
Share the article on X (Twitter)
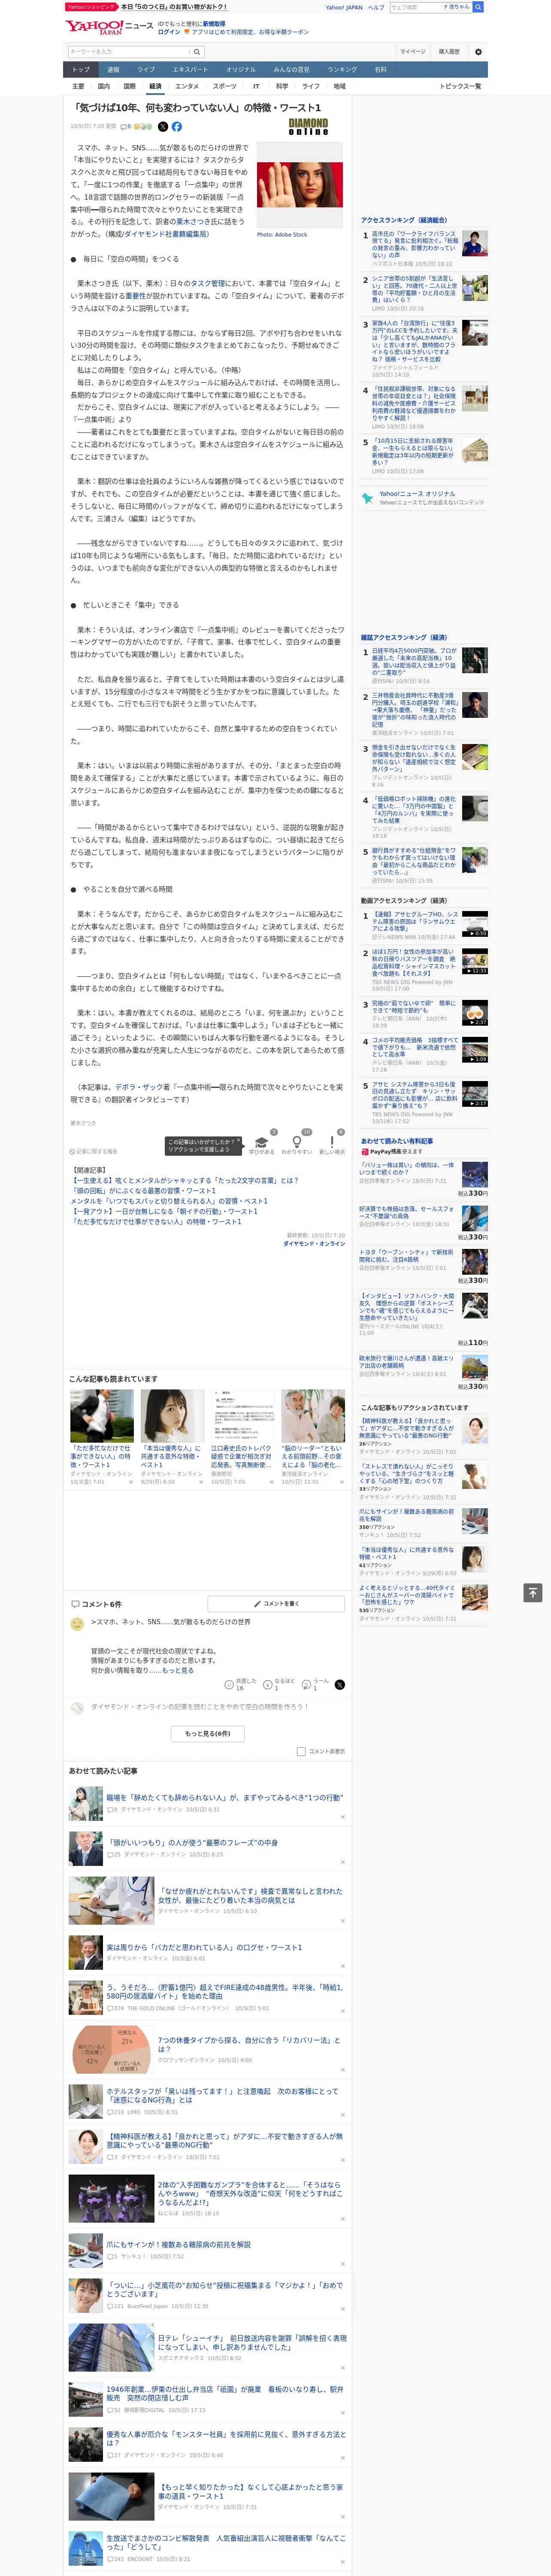(163, 127)
